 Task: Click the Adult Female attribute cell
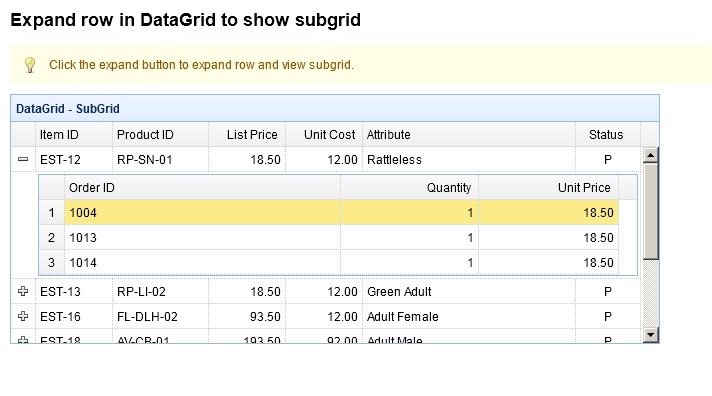click(469, 316)
